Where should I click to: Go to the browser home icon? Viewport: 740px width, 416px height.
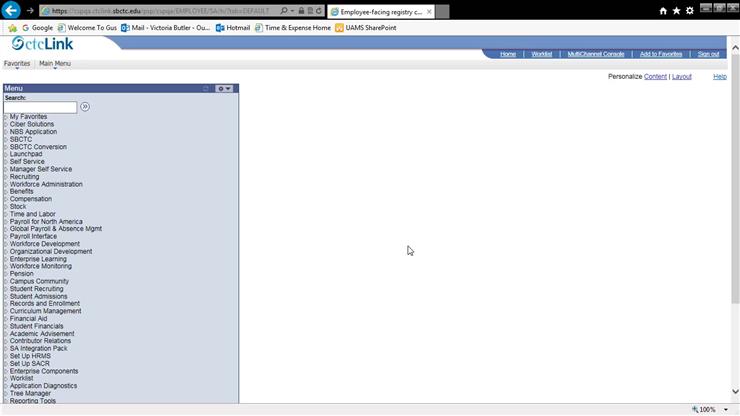(663, 10)
